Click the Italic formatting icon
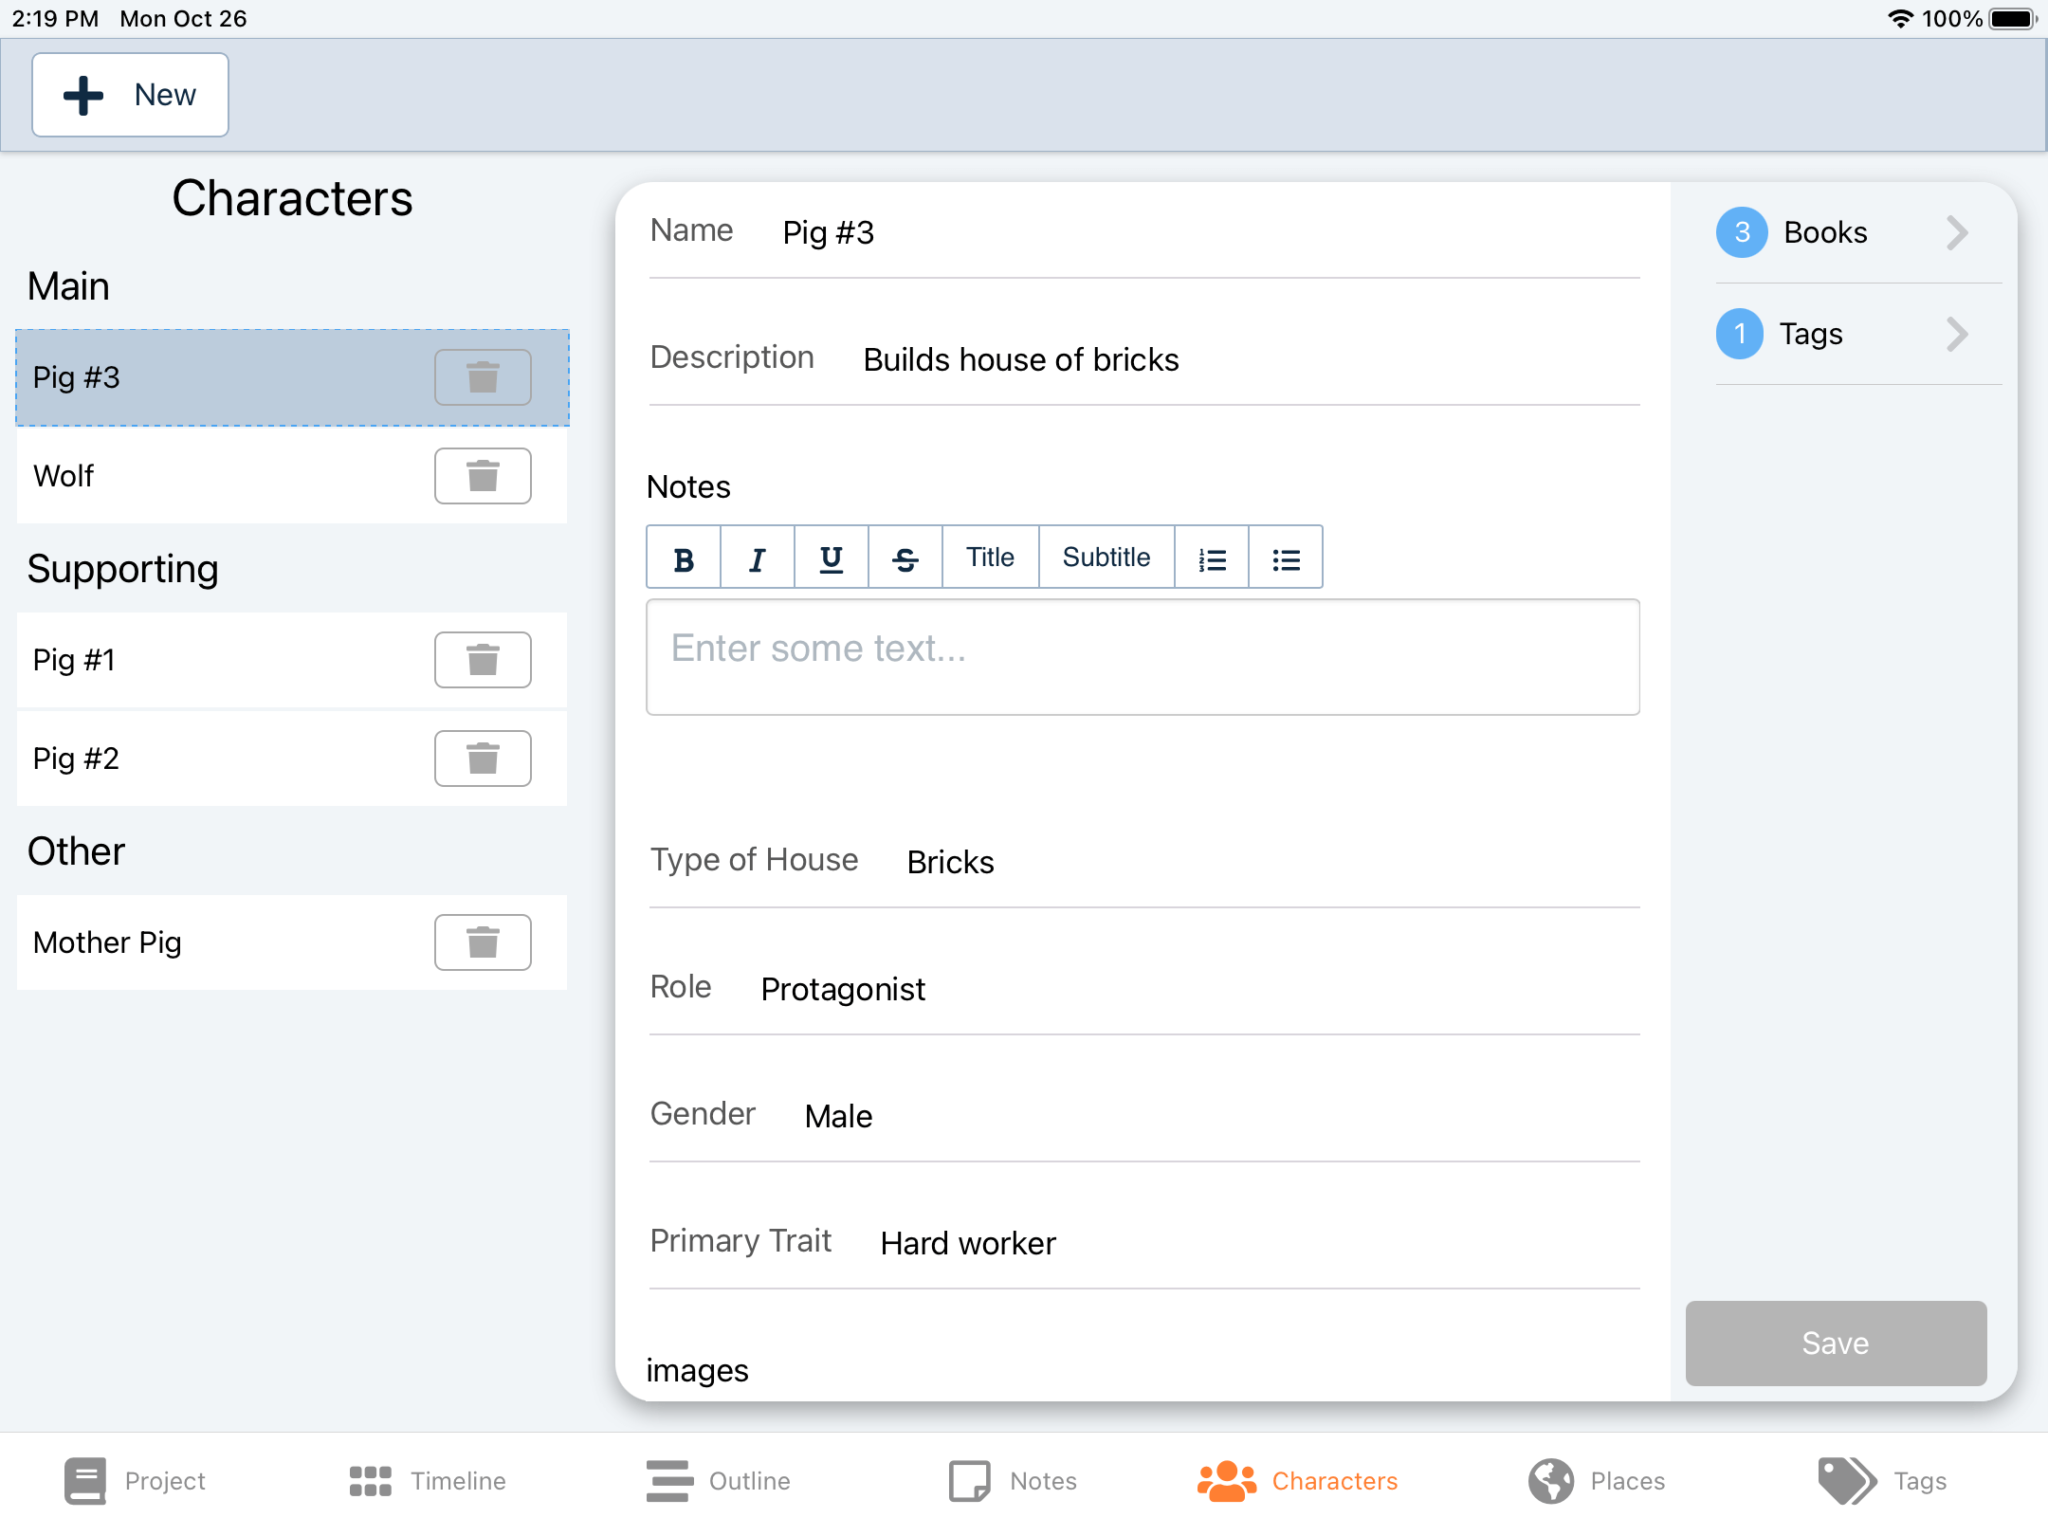2048x1536 pixels. pos(755,557)
